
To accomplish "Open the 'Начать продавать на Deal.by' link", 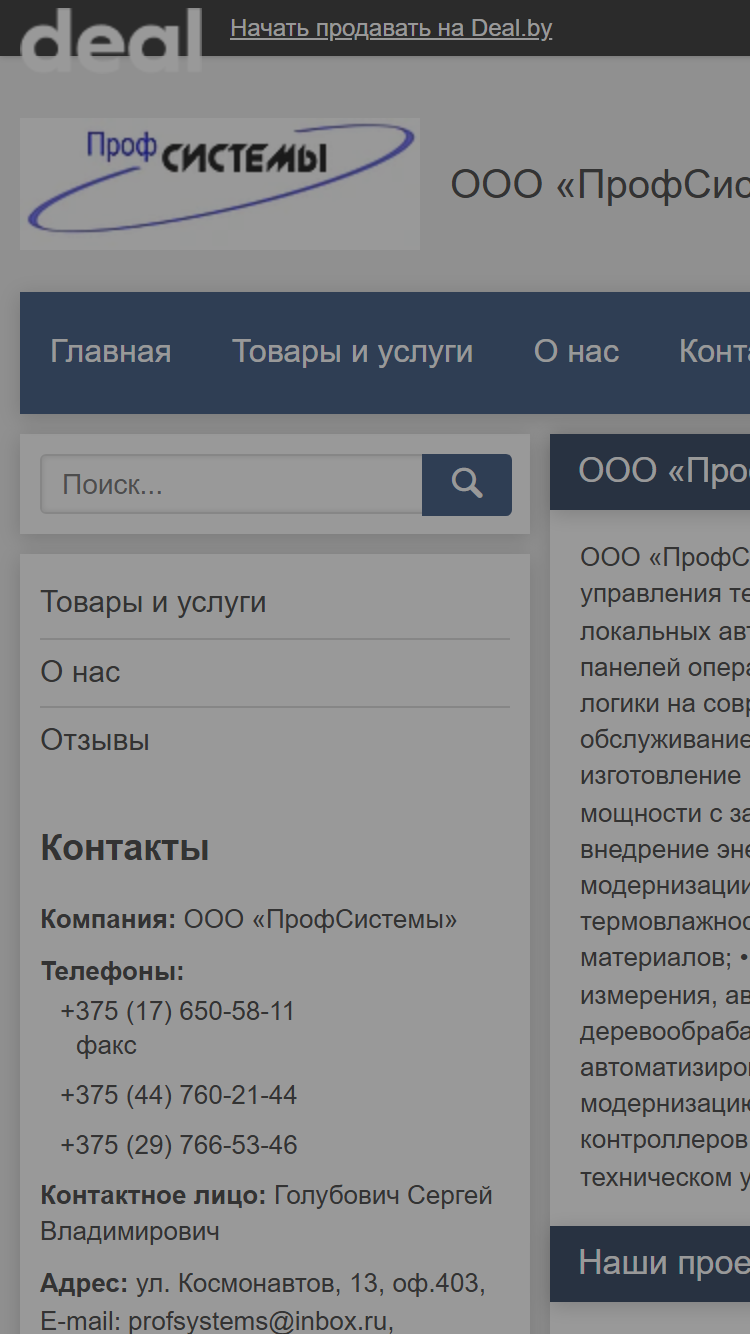I will pos(391,28).
